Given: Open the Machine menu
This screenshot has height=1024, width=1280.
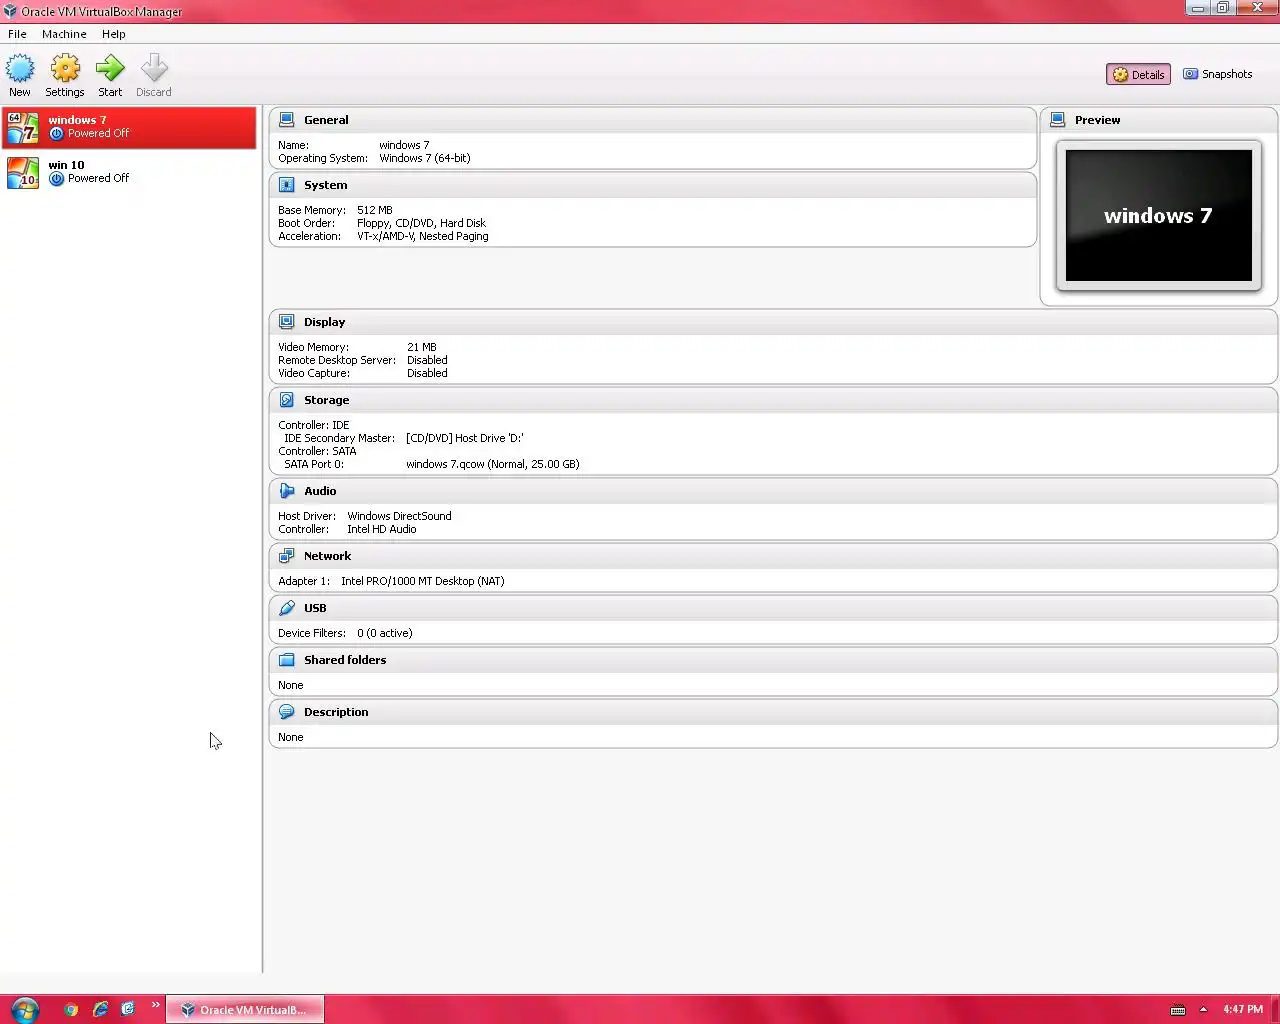Looking at the screenshot, I should [x=64, y=34].
